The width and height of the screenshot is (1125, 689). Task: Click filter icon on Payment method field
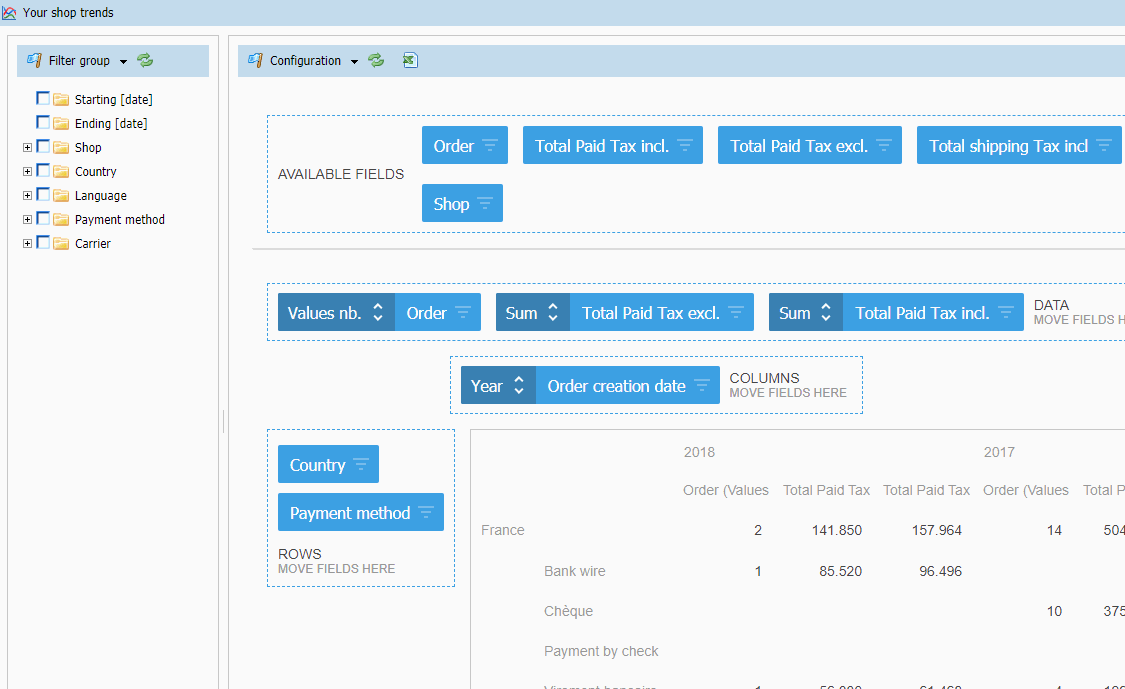[426, 513]
